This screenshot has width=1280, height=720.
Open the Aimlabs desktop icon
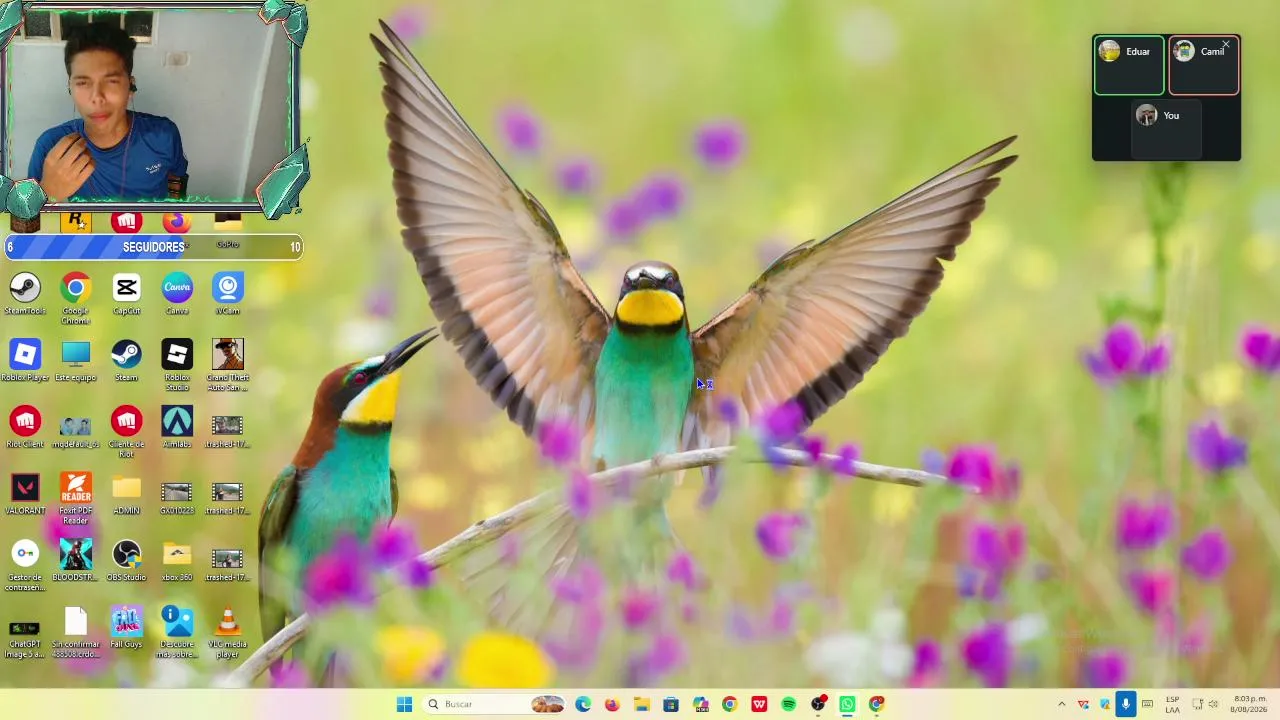177,428
